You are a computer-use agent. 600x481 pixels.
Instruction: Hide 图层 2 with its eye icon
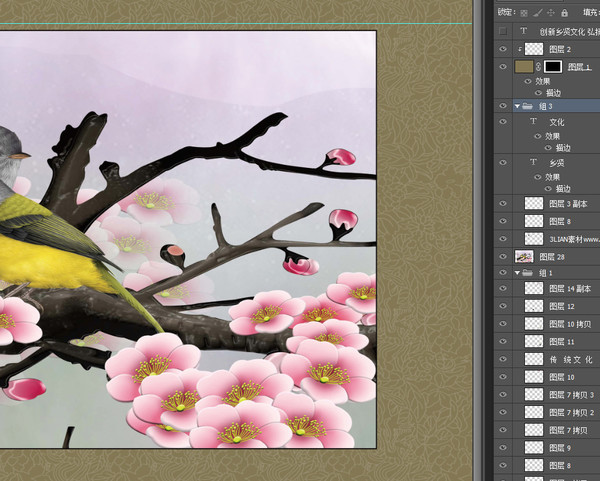[x=503, y=49]
